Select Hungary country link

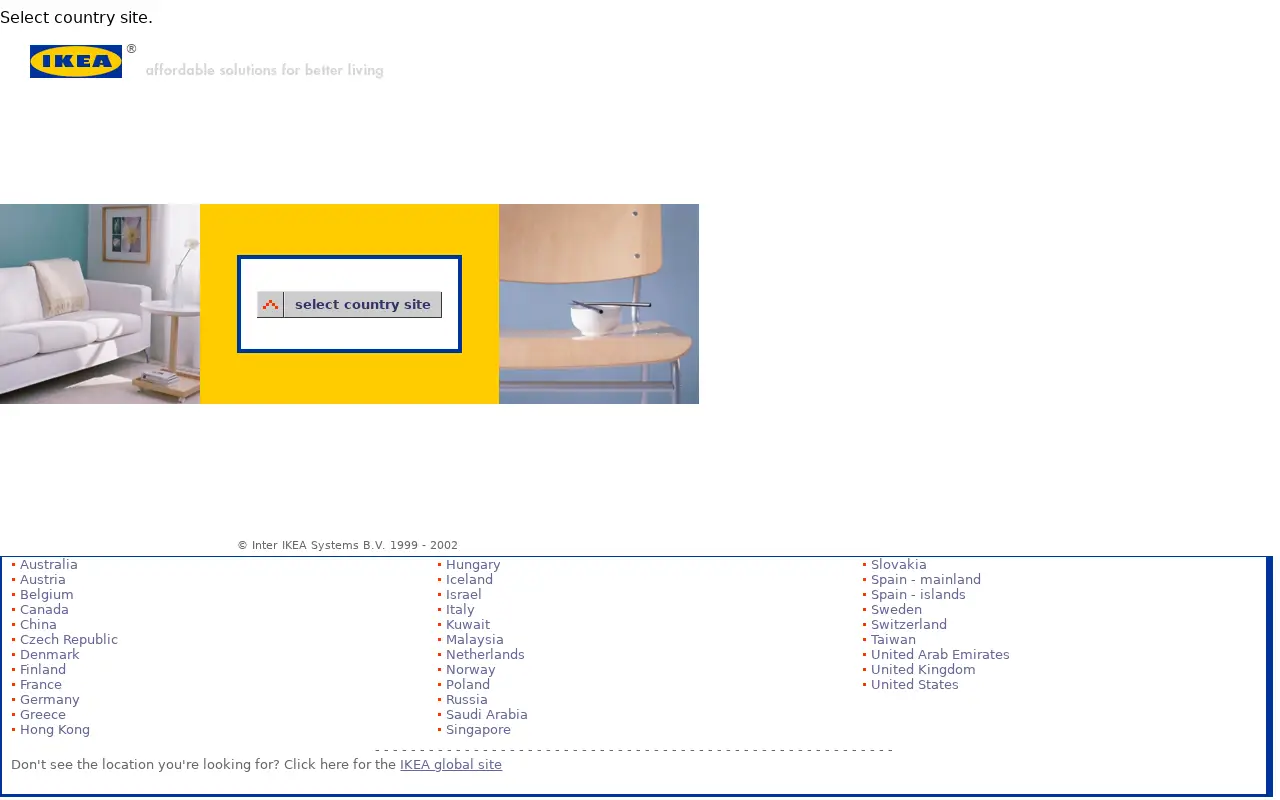click(473, 565)
